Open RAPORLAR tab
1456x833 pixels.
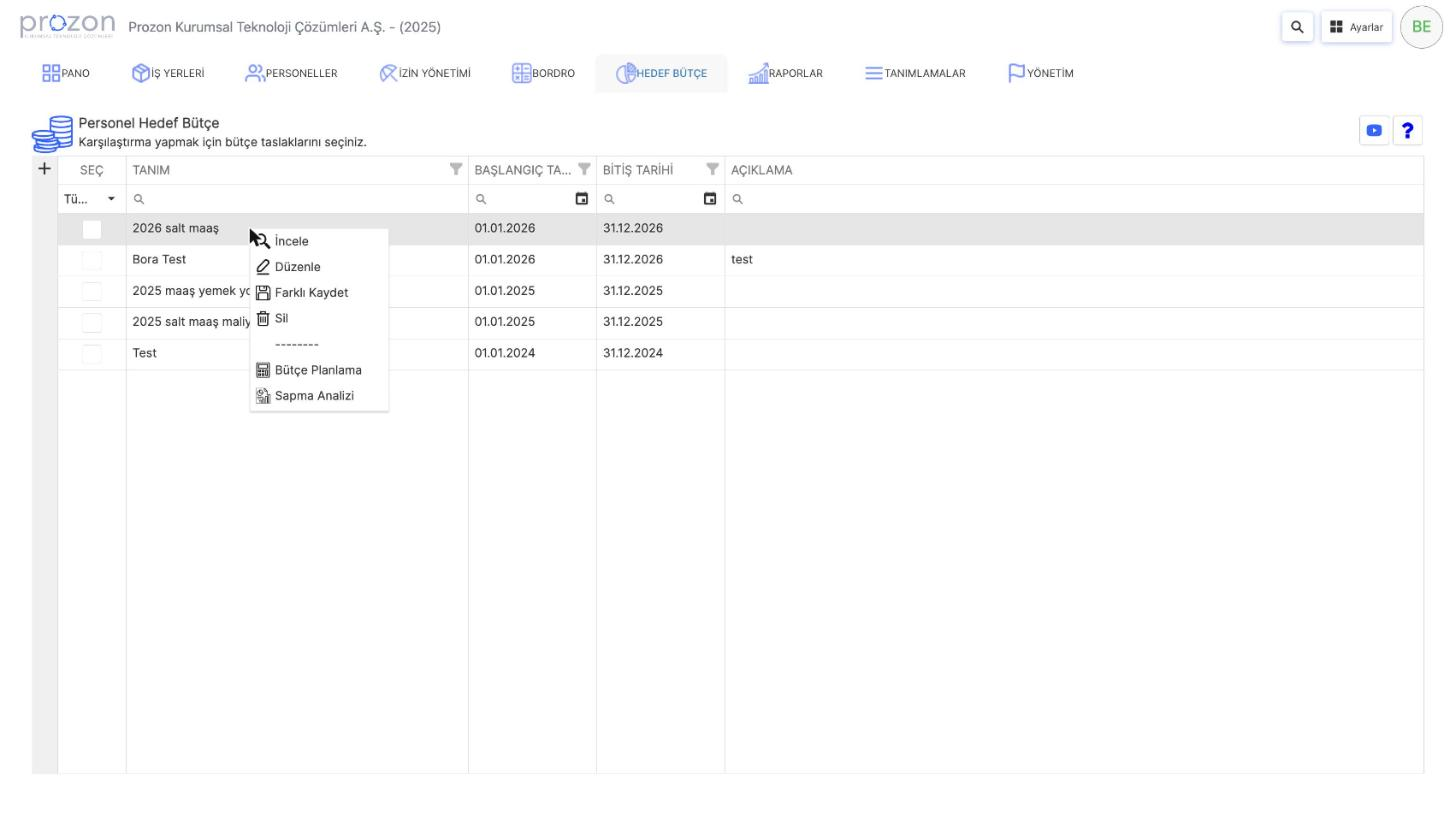[785, 73]
